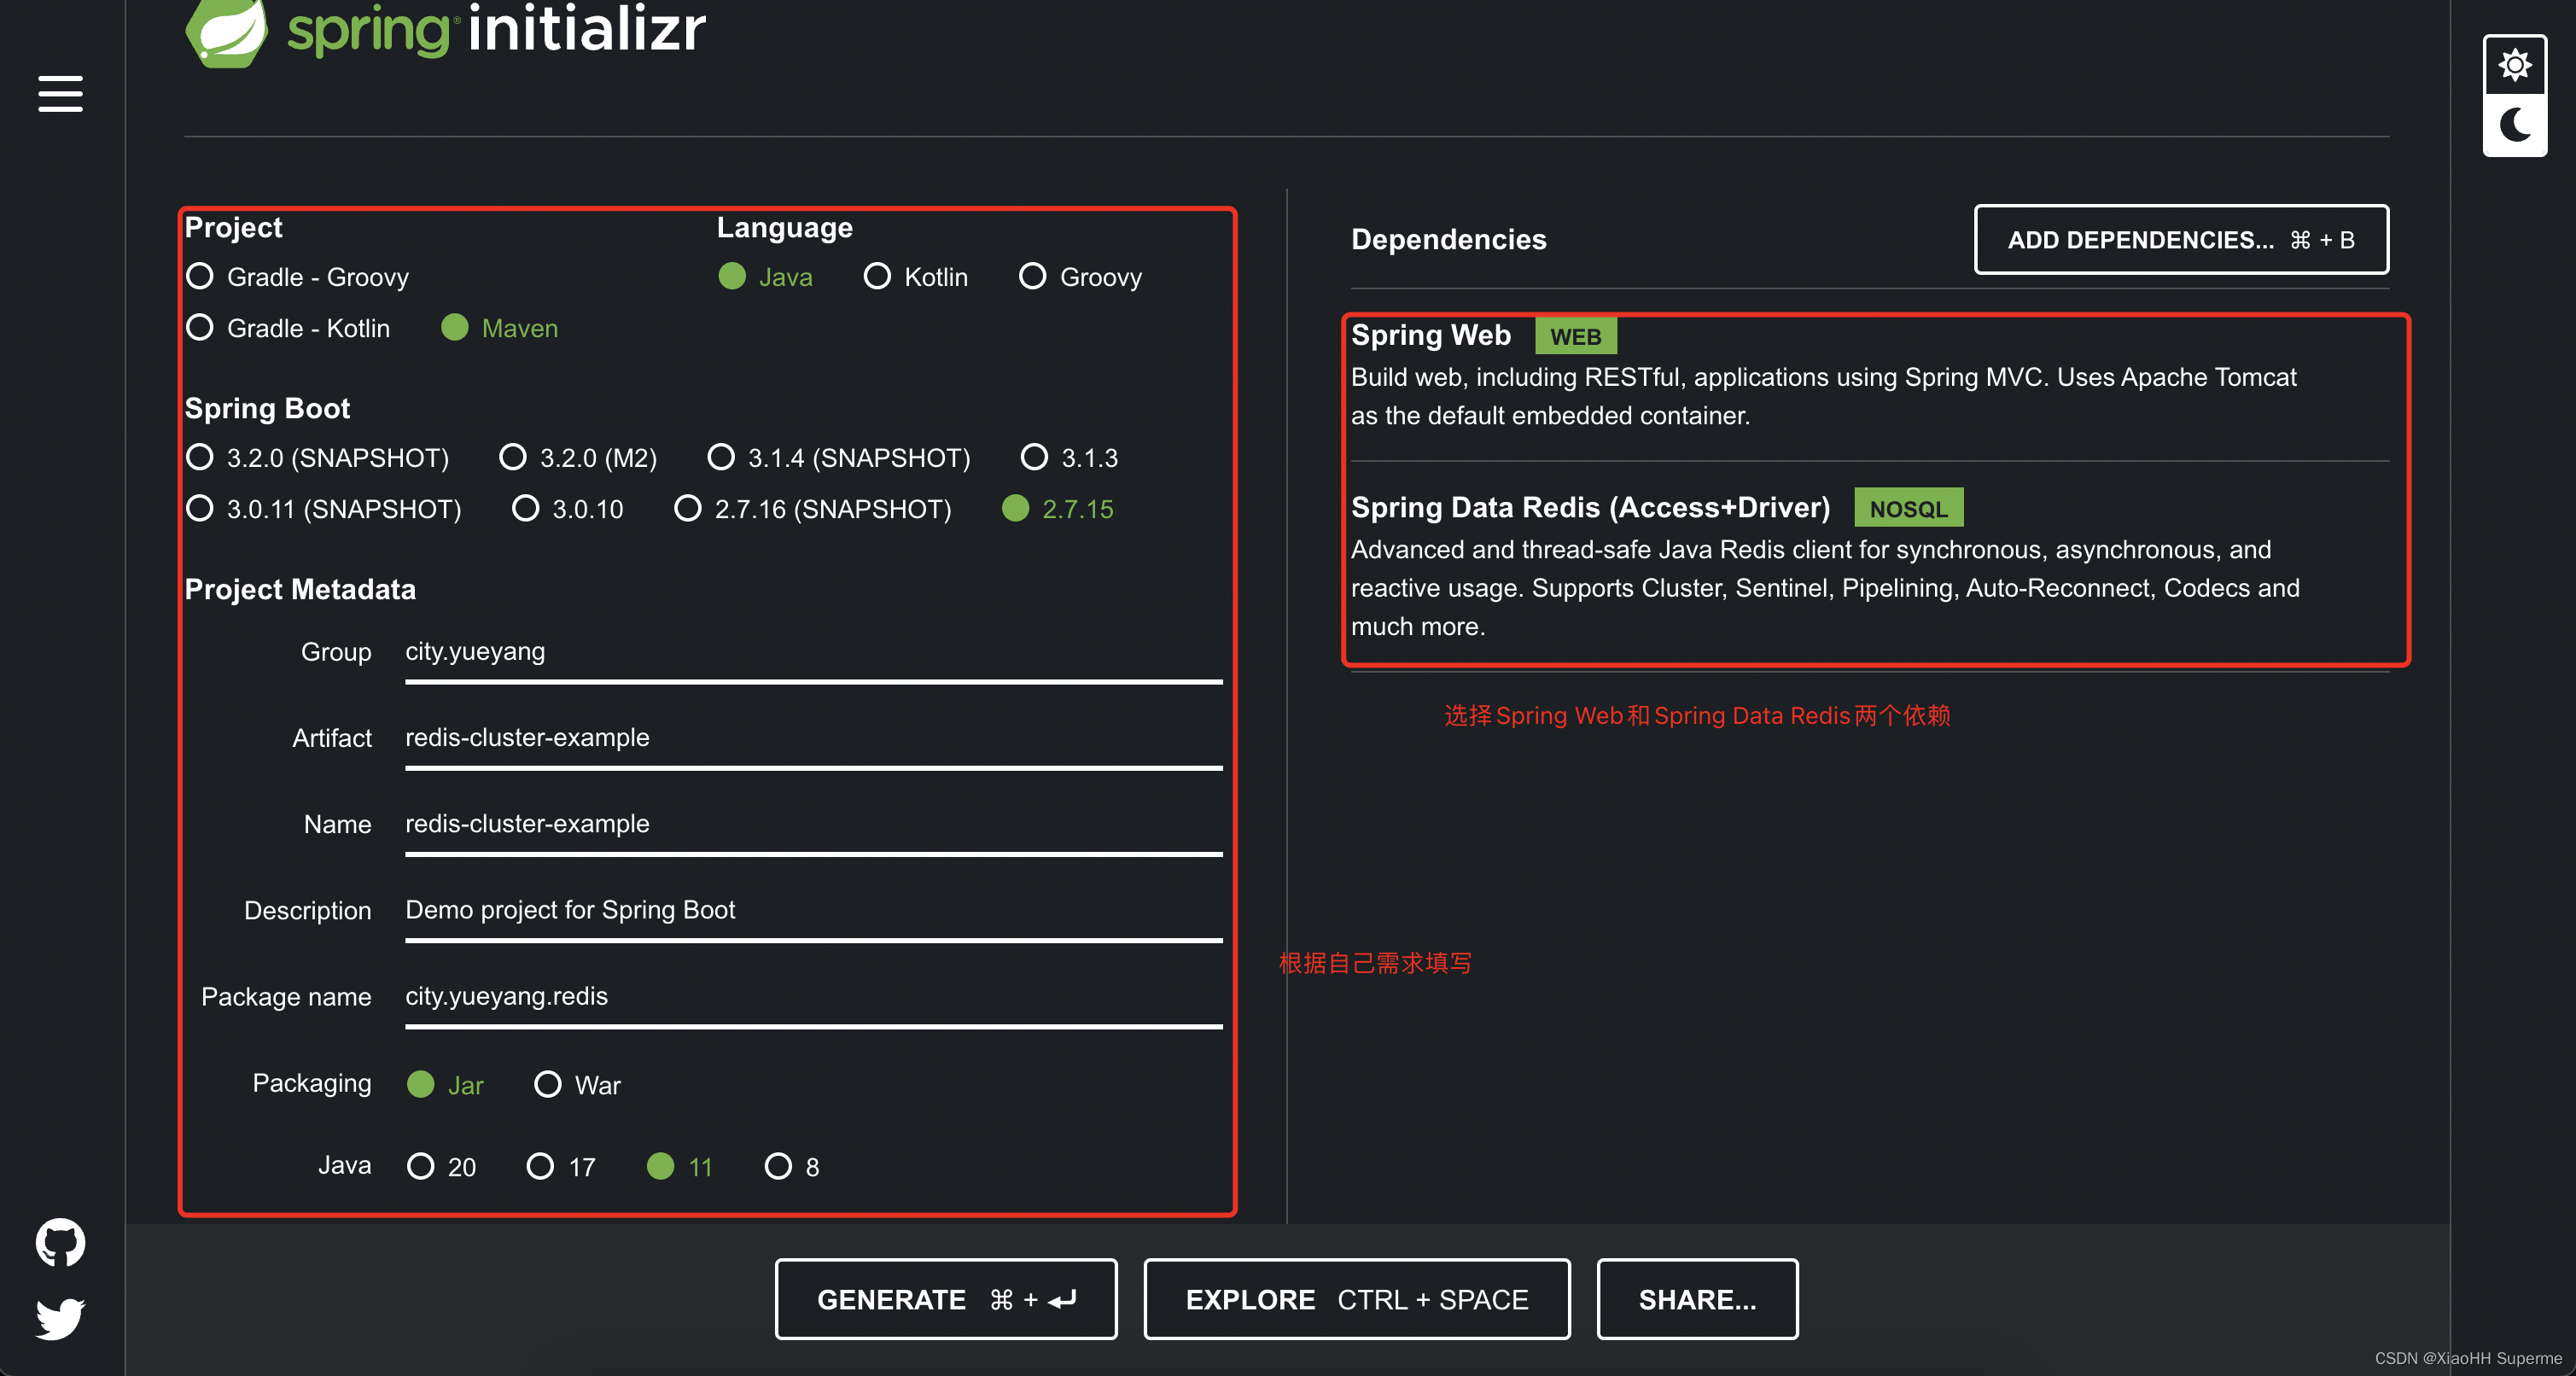Choose War packaging

pyautogui.click(x=577, y=1085)
